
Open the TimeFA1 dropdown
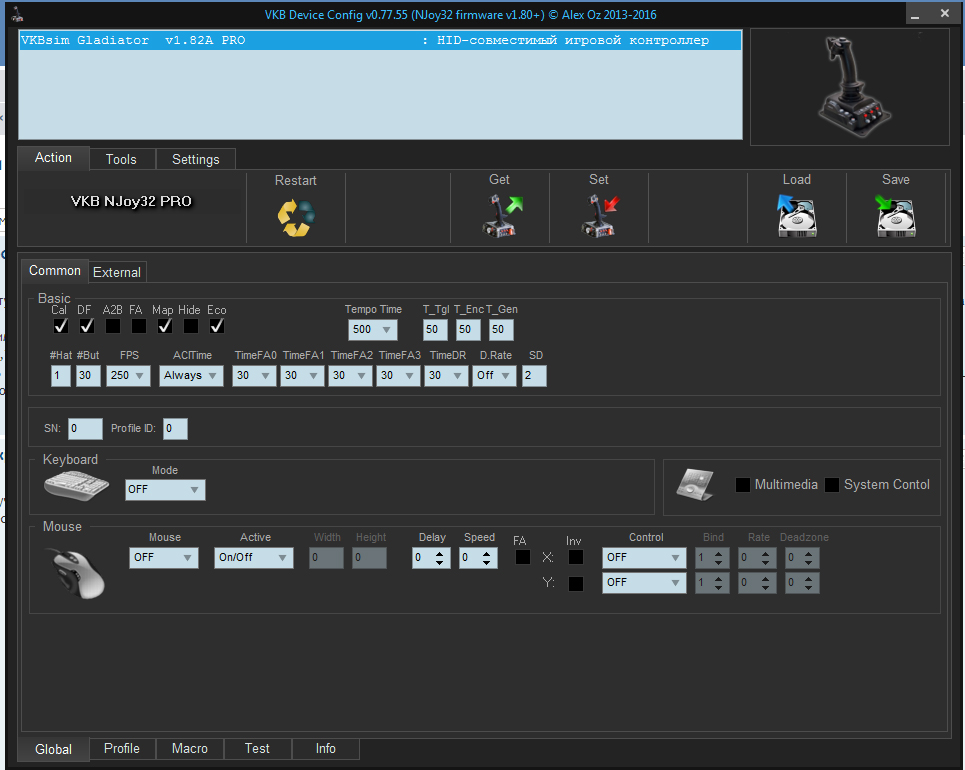pos(302,375)
